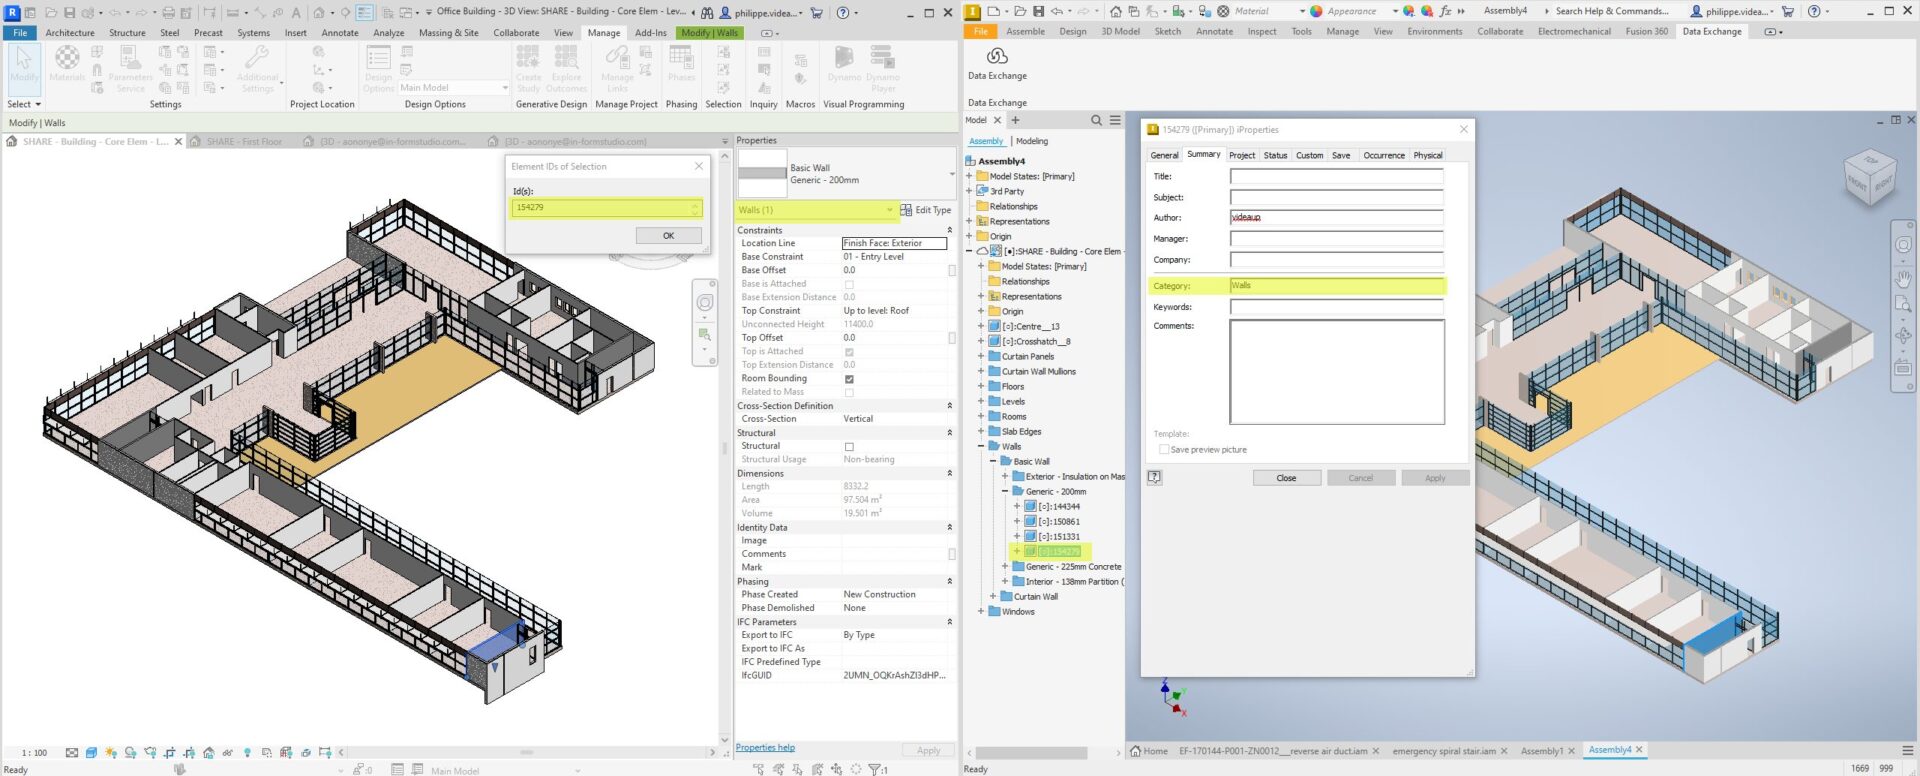This screenshot has height=776, width=1920.
Task: Click the Revit selection filter funnel icon
Action: tap(874, 769)
